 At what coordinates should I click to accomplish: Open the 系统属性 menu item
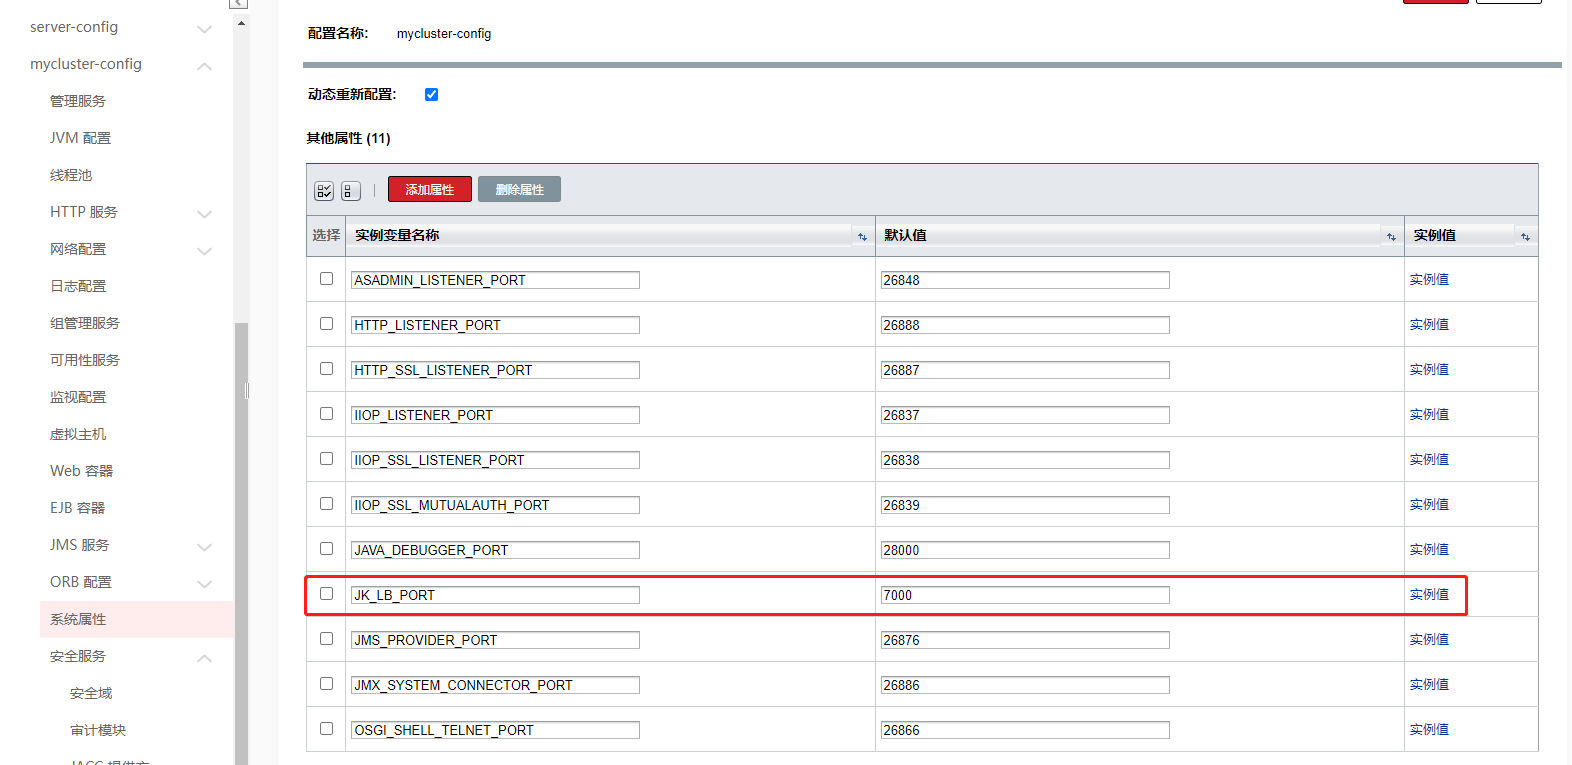click(78, 619)
